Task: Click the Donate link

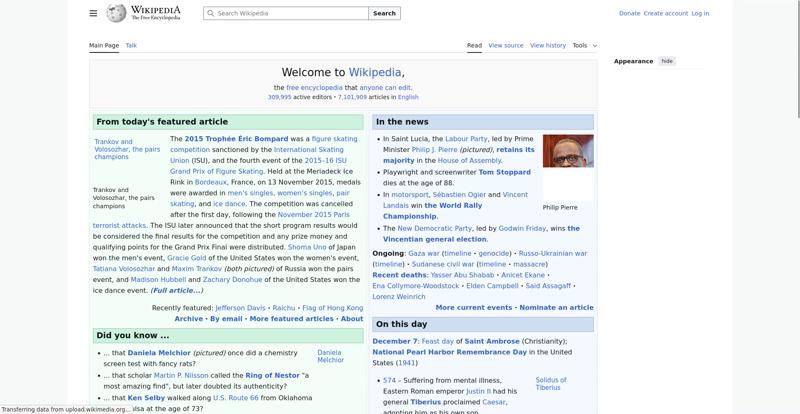Action: point(629,14)
